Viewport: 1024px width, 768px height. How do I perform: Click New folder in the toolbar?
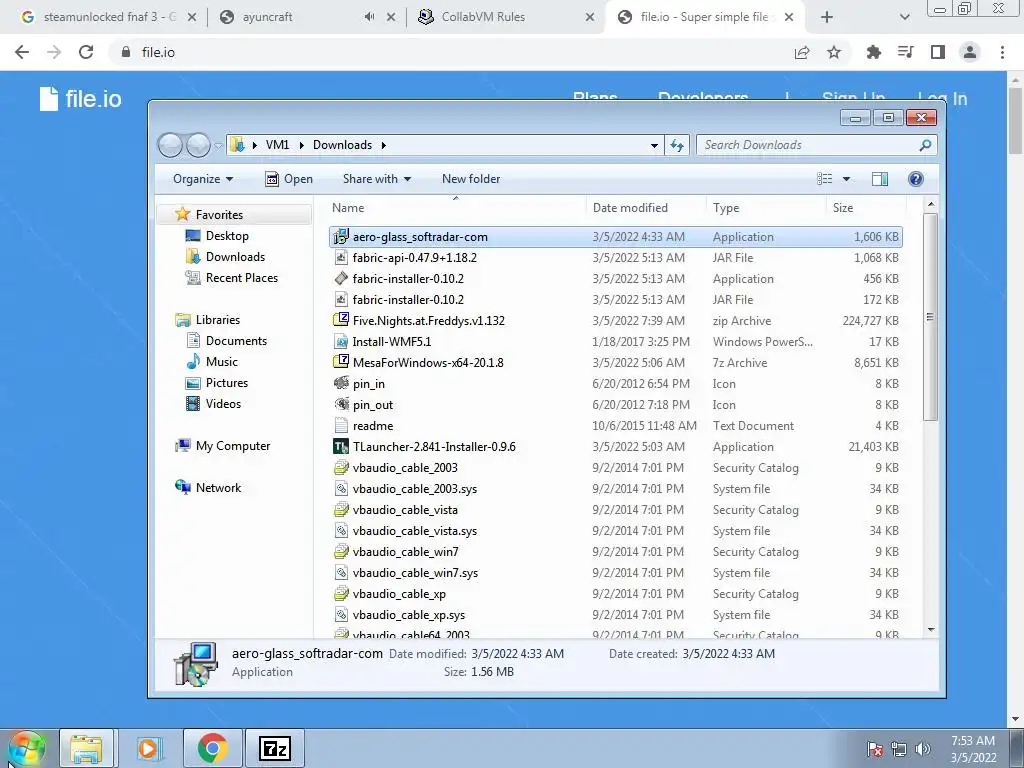point(471,179)
